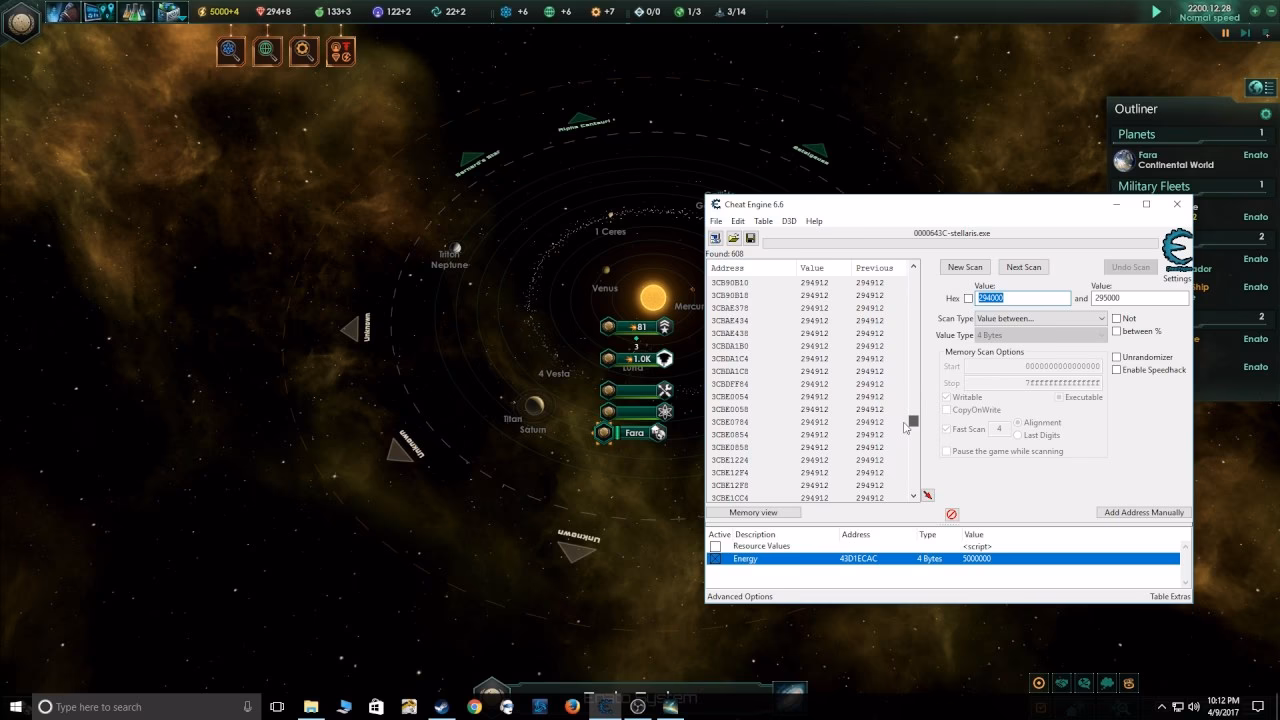Click the physics research +6 atom icon
Screen dimensions: 1280x720
pos(506,12)
